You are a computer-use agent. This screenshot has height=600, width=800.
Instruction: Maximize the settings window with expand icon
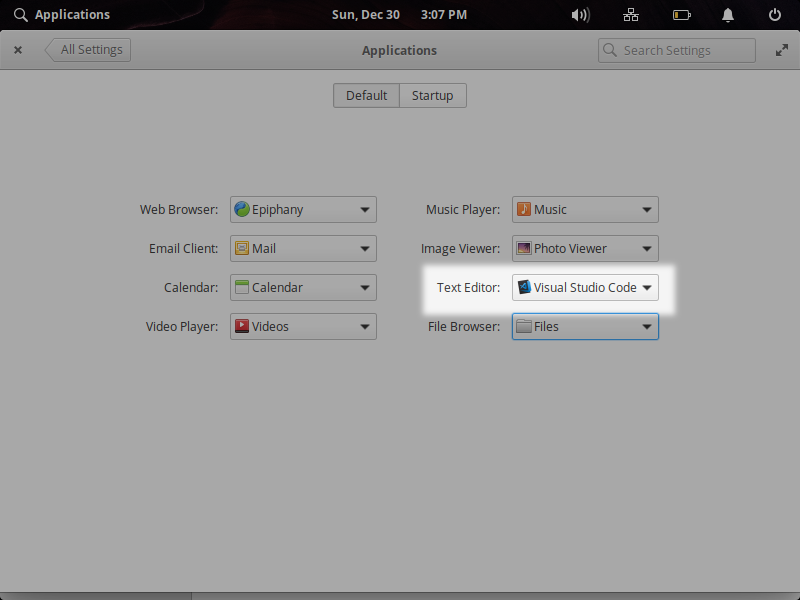(782, 50)
